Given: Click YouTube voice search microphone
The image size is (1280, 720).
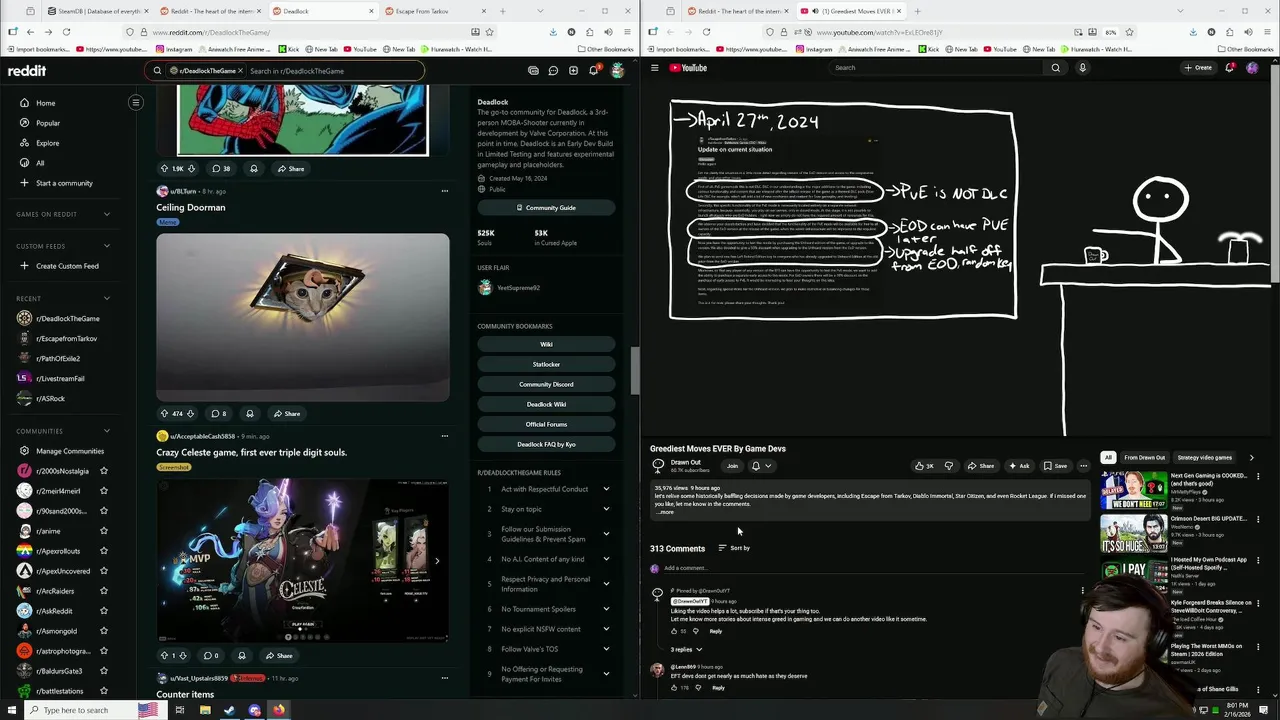Looking at the screenshot, I should click(1082, 68).
